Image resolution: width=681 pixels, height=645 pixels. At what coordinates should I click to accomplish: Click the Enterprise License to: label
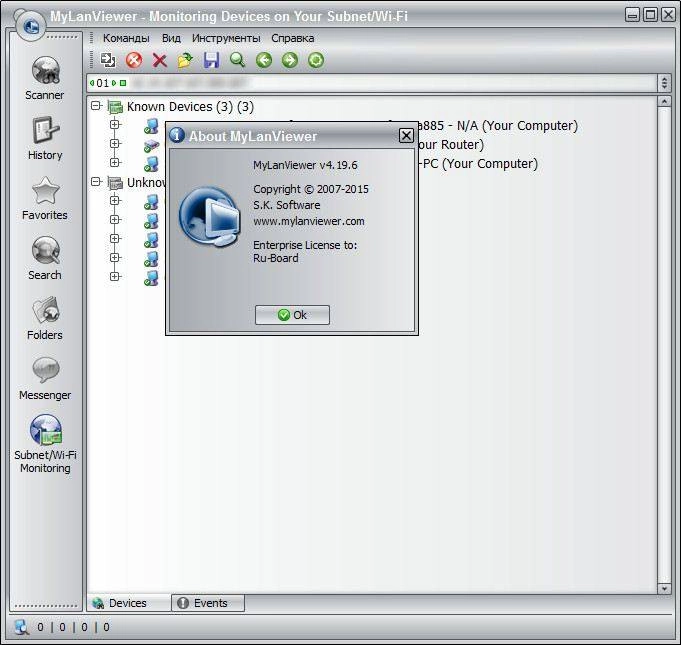click(x=305, y=245)
